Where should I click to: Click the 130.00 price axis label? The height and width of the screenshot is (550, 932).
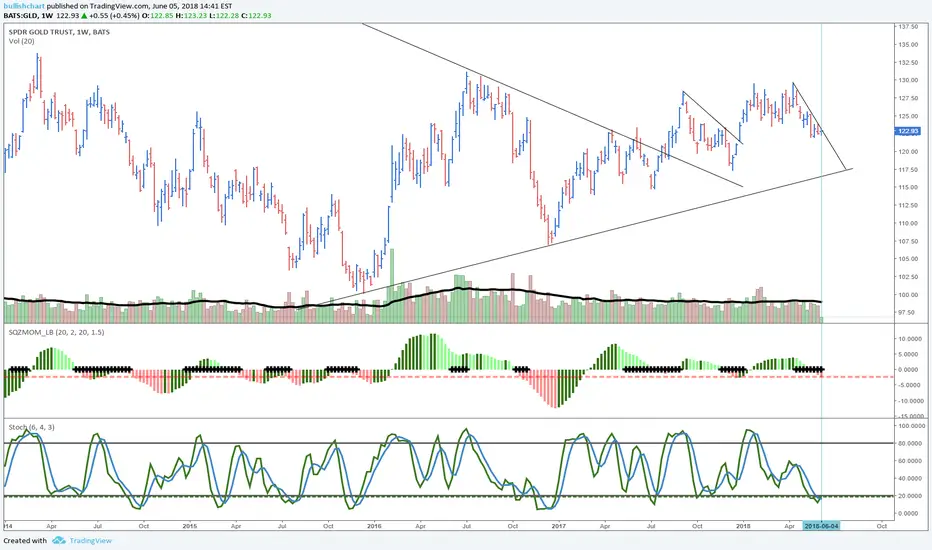(907, 80)
